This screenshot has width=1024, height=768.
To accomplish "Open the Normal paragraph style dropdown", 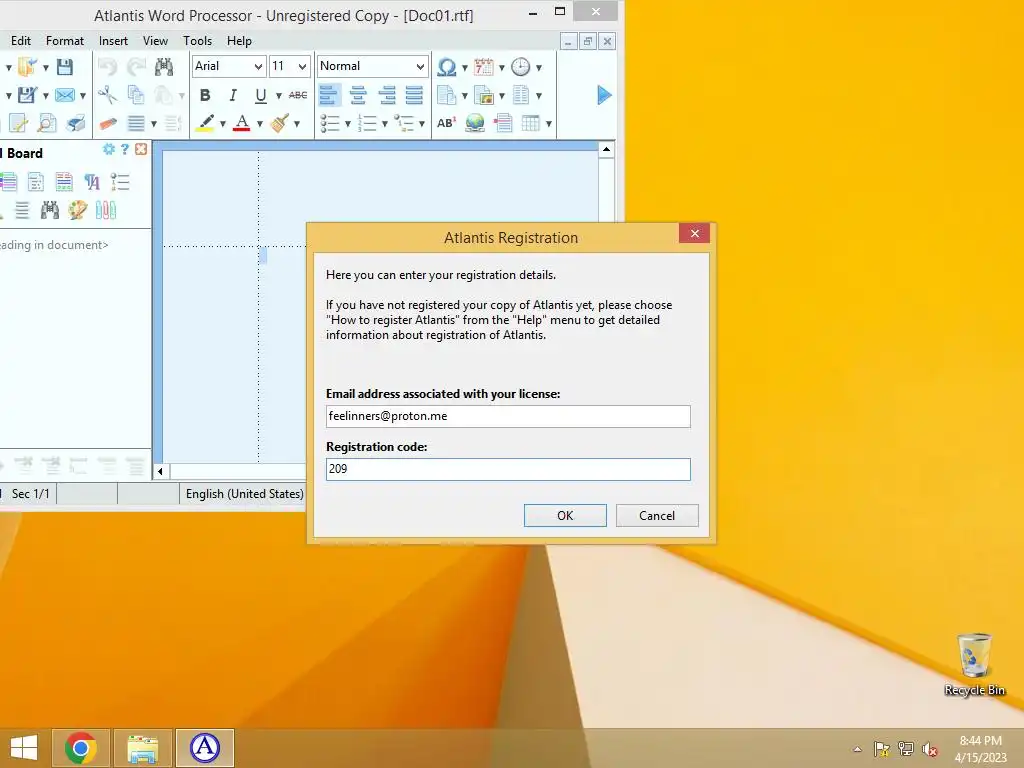I will pos(421,67).
